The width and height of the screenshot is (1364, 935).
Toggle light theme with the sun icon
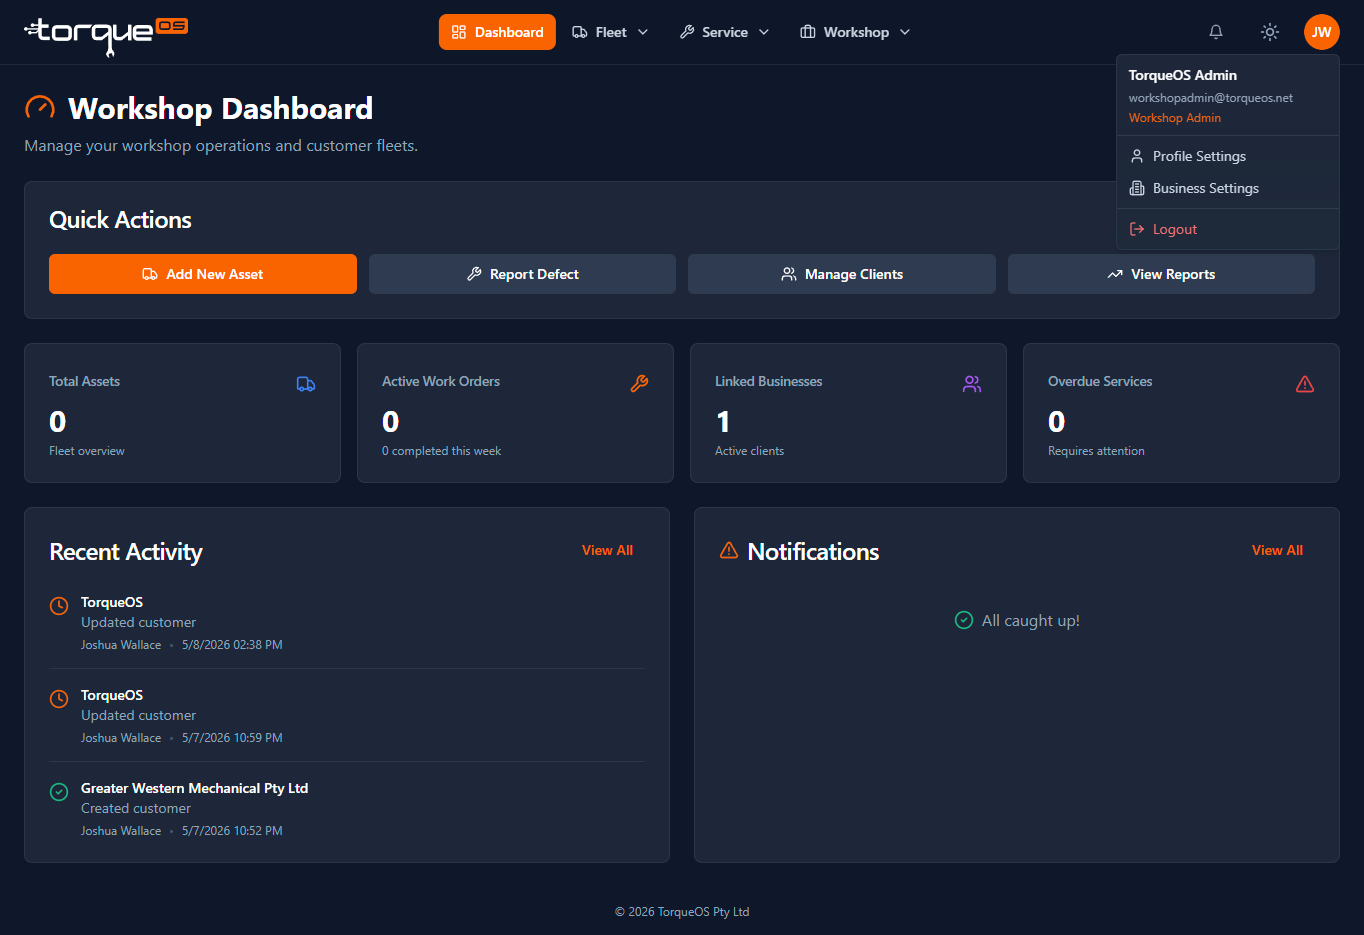click(1270, 32)
